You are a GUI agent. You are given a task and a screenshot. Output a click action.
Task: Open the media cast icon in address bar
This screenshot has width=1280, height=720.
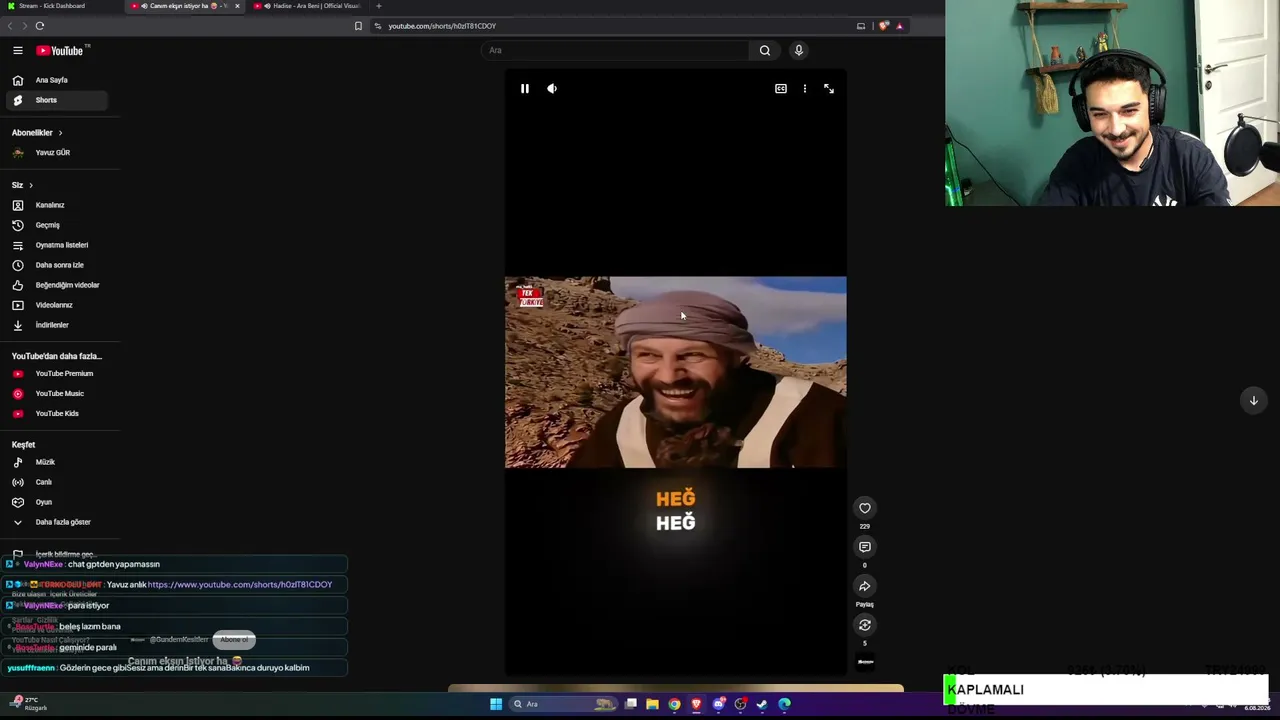861,26
